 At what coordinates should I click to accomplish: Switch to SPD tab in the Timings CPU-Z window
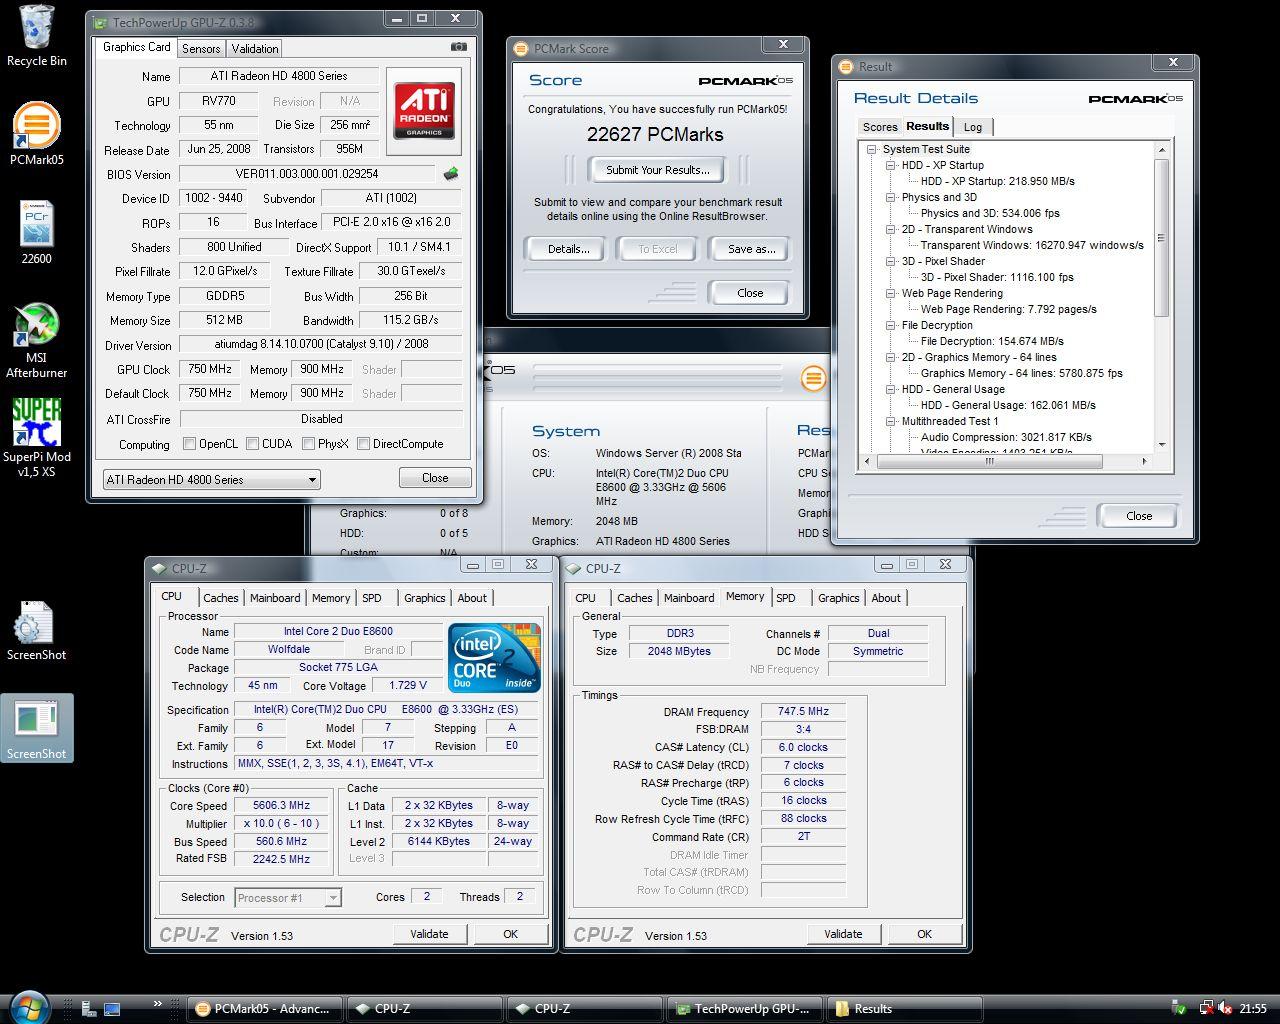[786, 598]
